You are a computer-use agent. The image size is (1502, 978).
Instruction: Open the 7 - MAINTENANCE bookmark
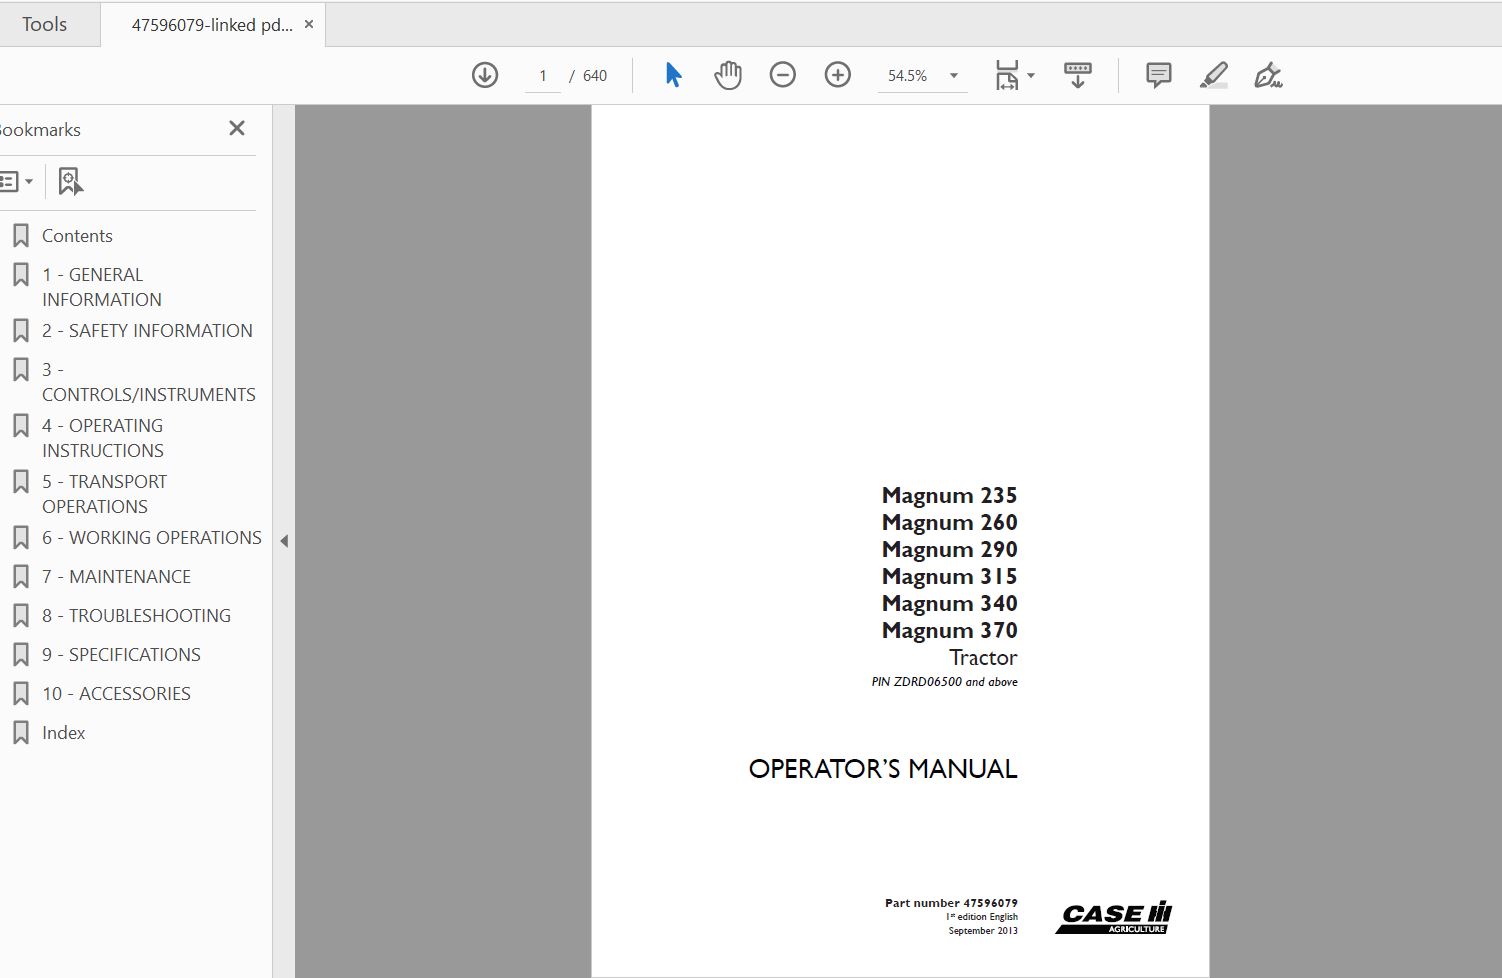[115, 576]
